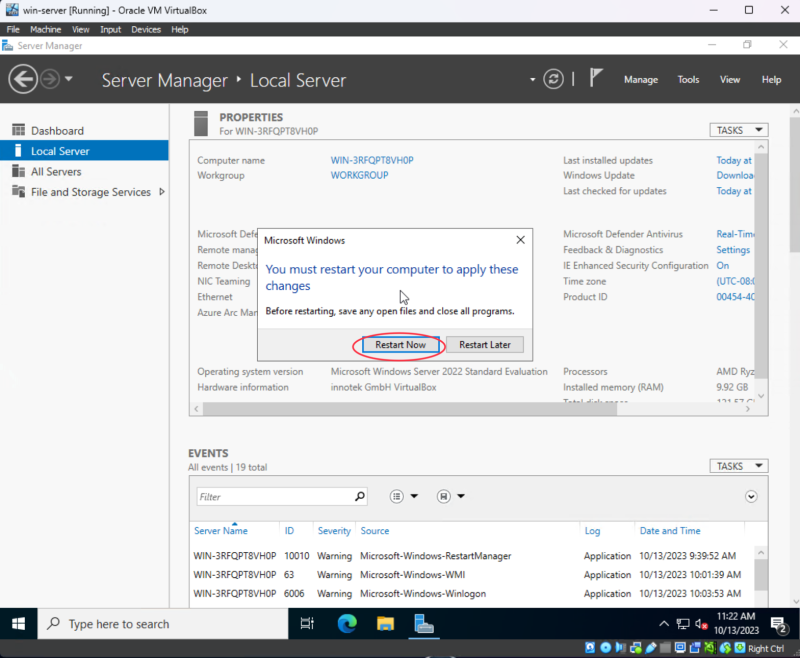Image resolution: width=800 pixels, height=658 pixels.
Task: Expand the events section chevron button
Action: point(751,496)
